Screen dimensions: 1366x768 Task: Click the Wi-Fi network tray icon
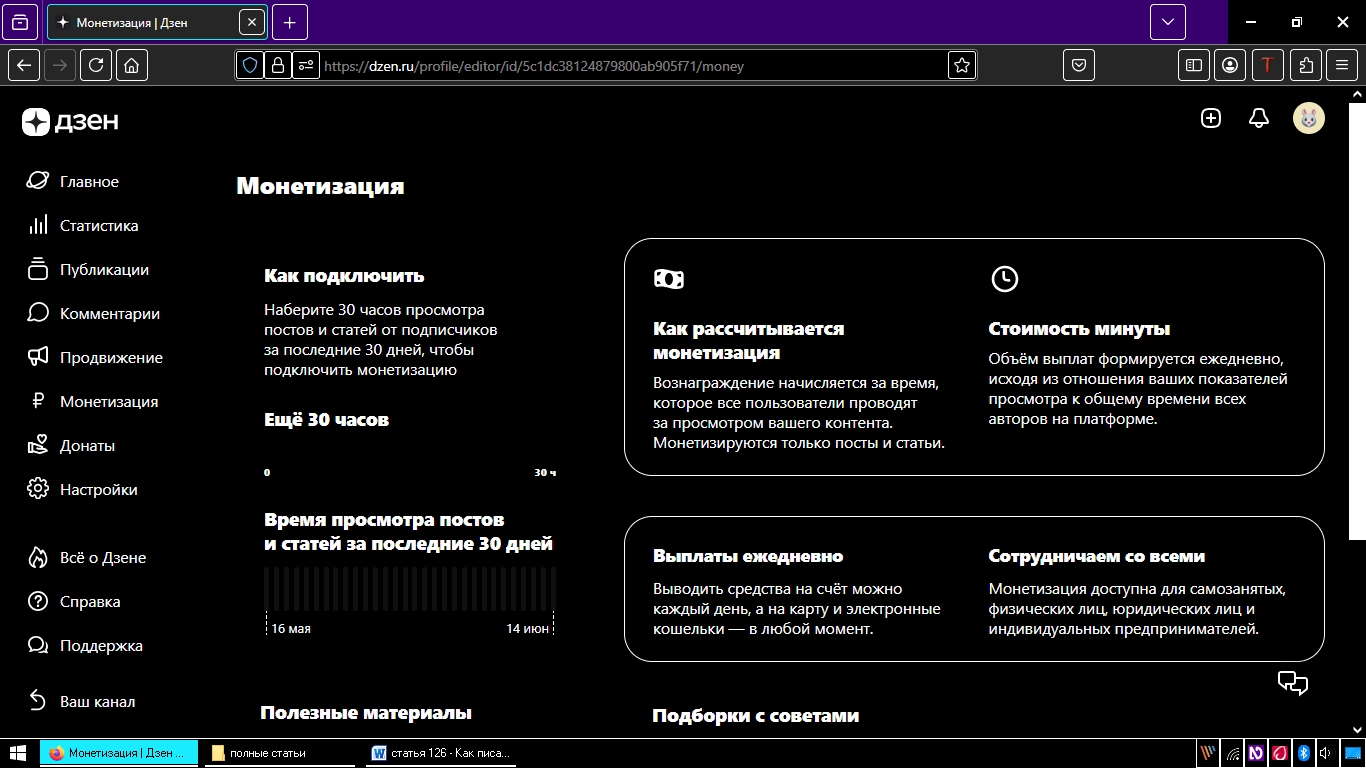pos(1234,753)
